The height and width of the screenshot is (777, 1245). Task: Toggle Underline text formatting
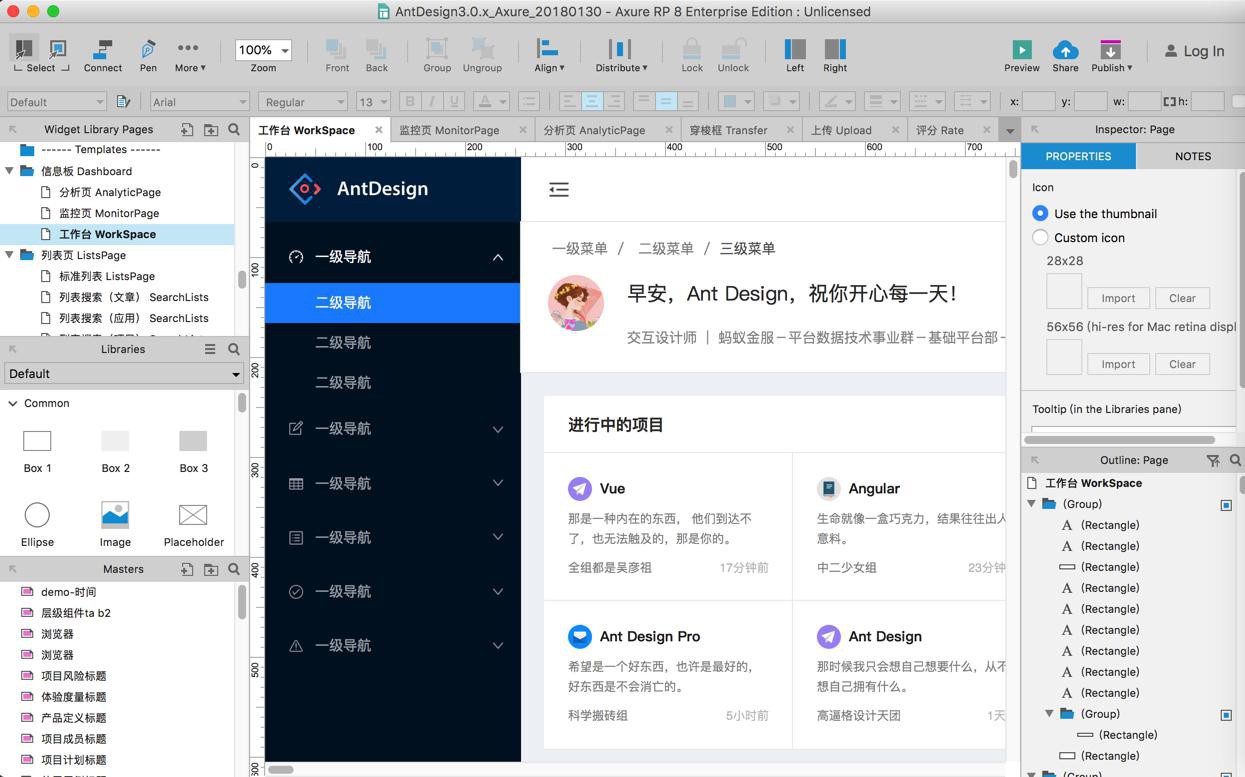[454, 101]
